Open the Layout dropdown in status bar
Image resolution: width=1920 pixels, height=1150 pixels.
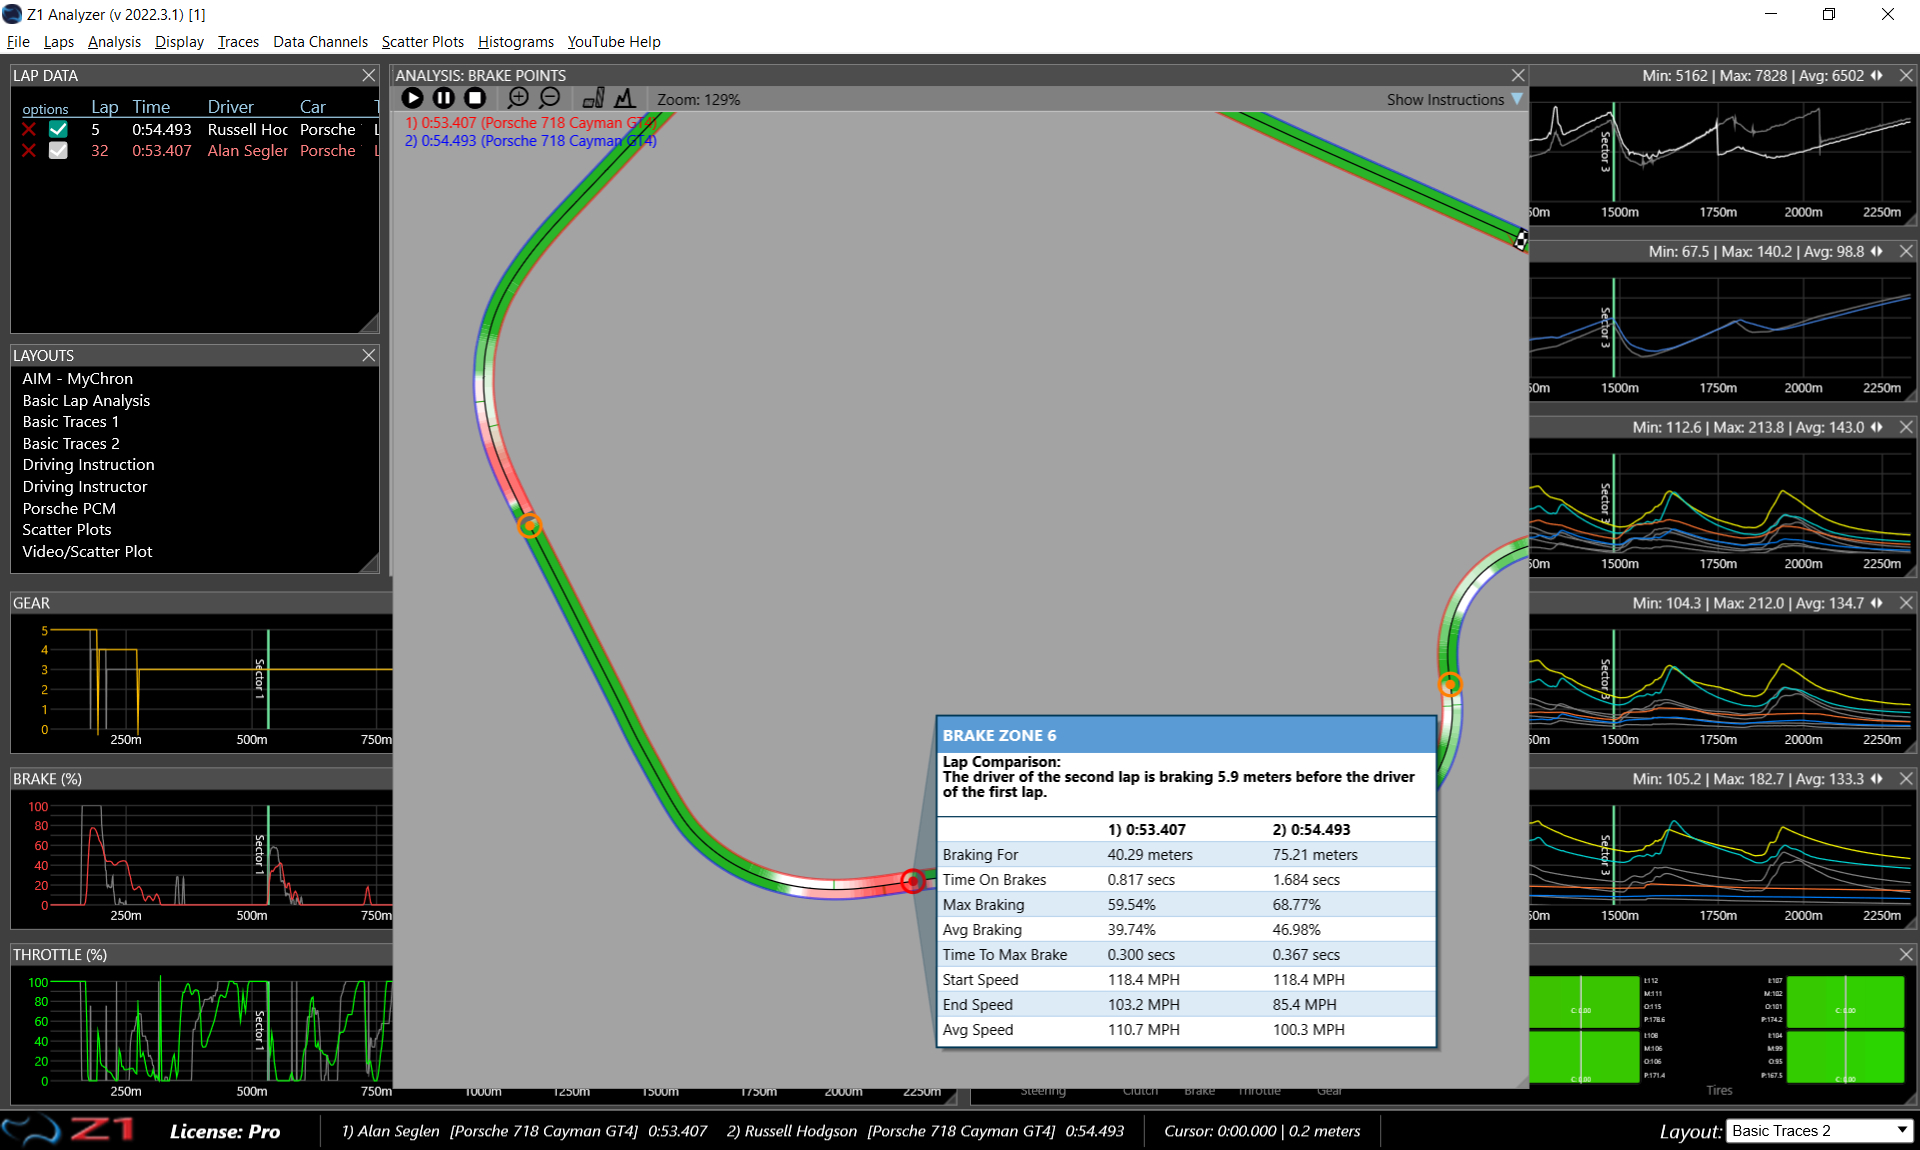tap(1819, 1130)
